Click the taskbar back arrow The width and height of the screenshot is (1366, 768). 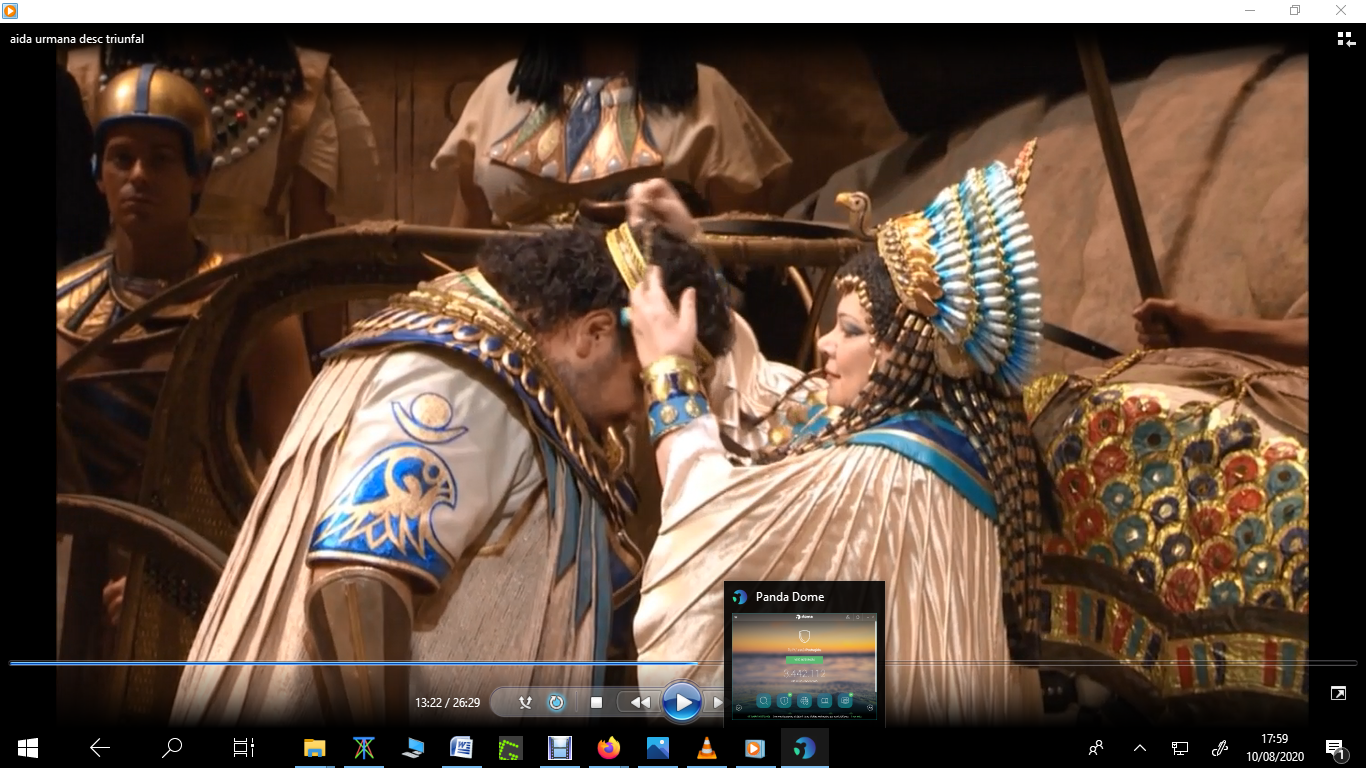click(x=99, y=747)
